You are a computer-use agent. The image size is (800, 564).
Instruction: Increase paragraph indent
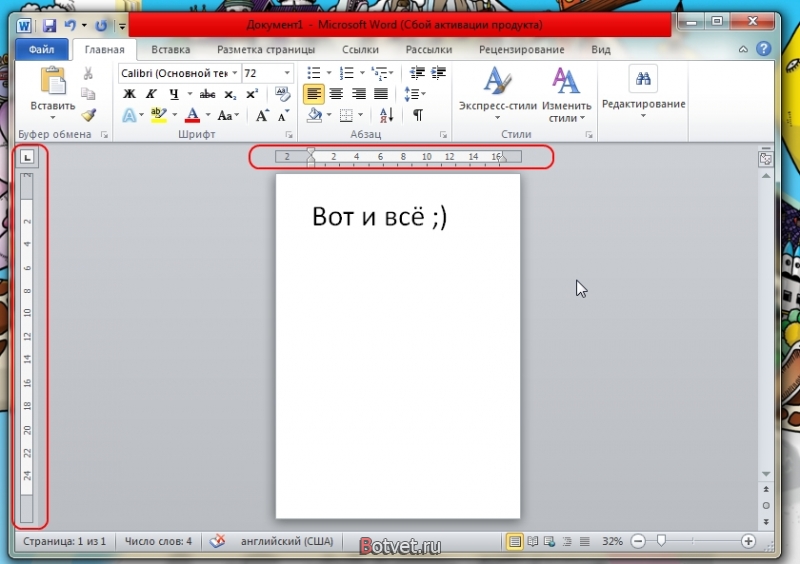[x=438, y=73]
